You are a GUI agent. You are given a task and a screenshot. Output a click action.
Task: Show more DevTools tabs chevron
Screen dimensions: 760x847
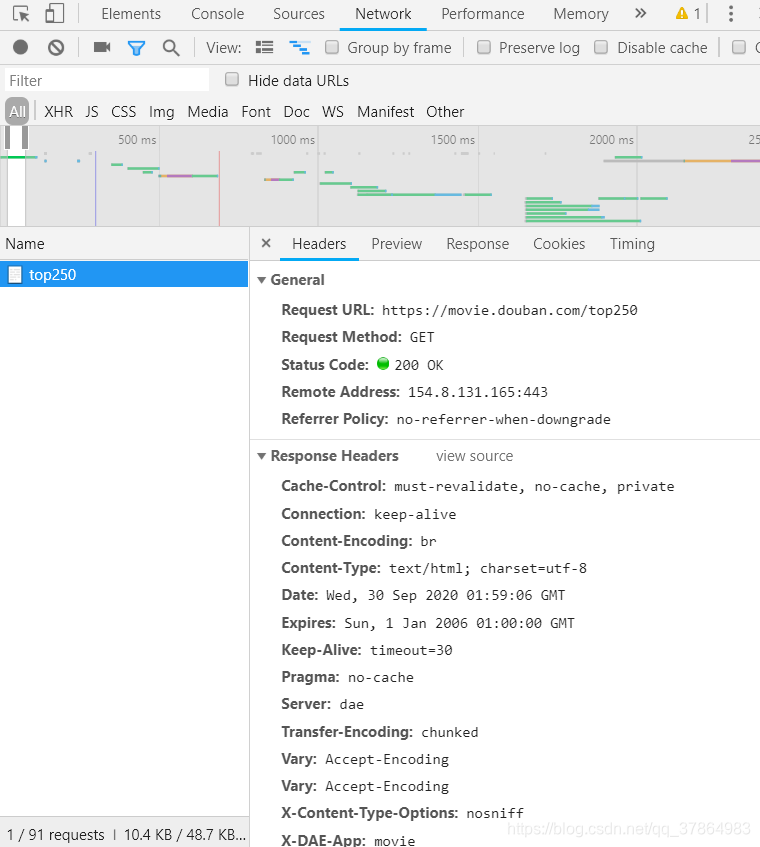[641, 14]
